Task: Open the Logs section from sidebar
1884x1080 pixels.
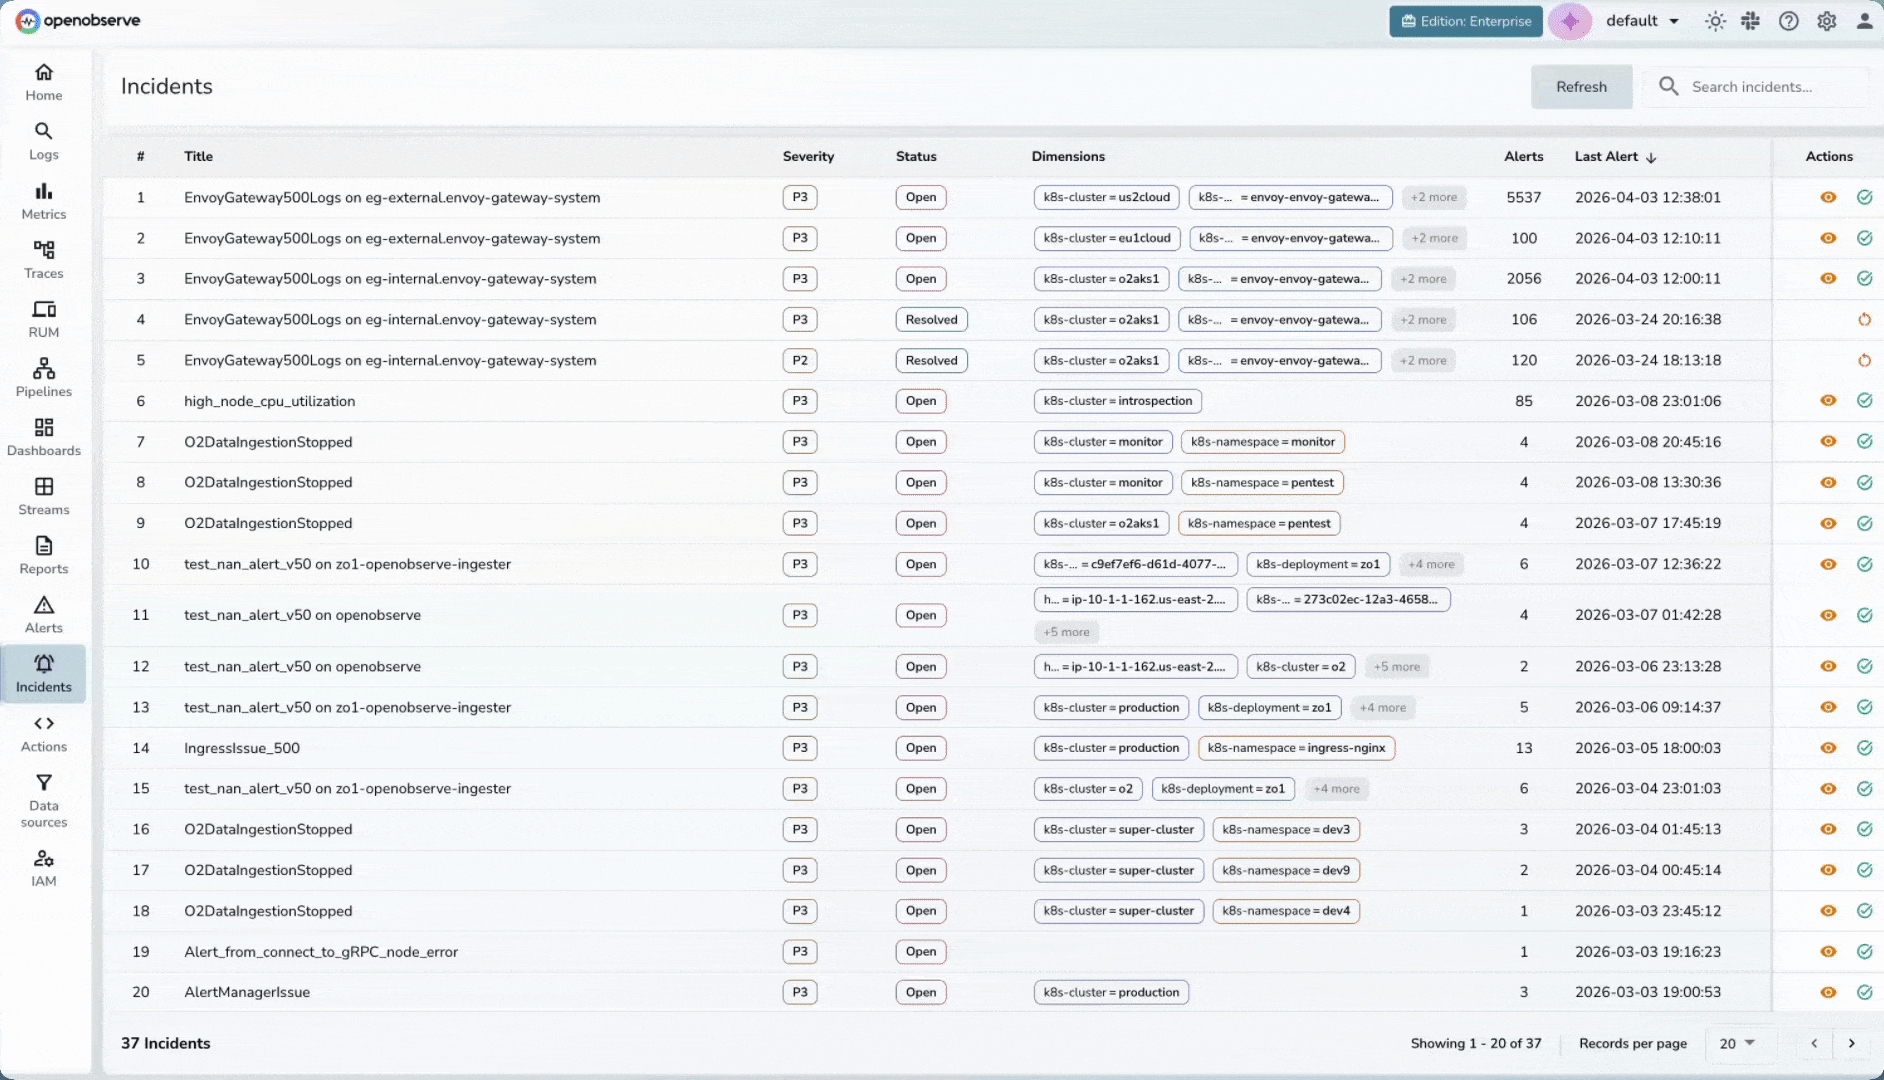Action: pos(43,140)
